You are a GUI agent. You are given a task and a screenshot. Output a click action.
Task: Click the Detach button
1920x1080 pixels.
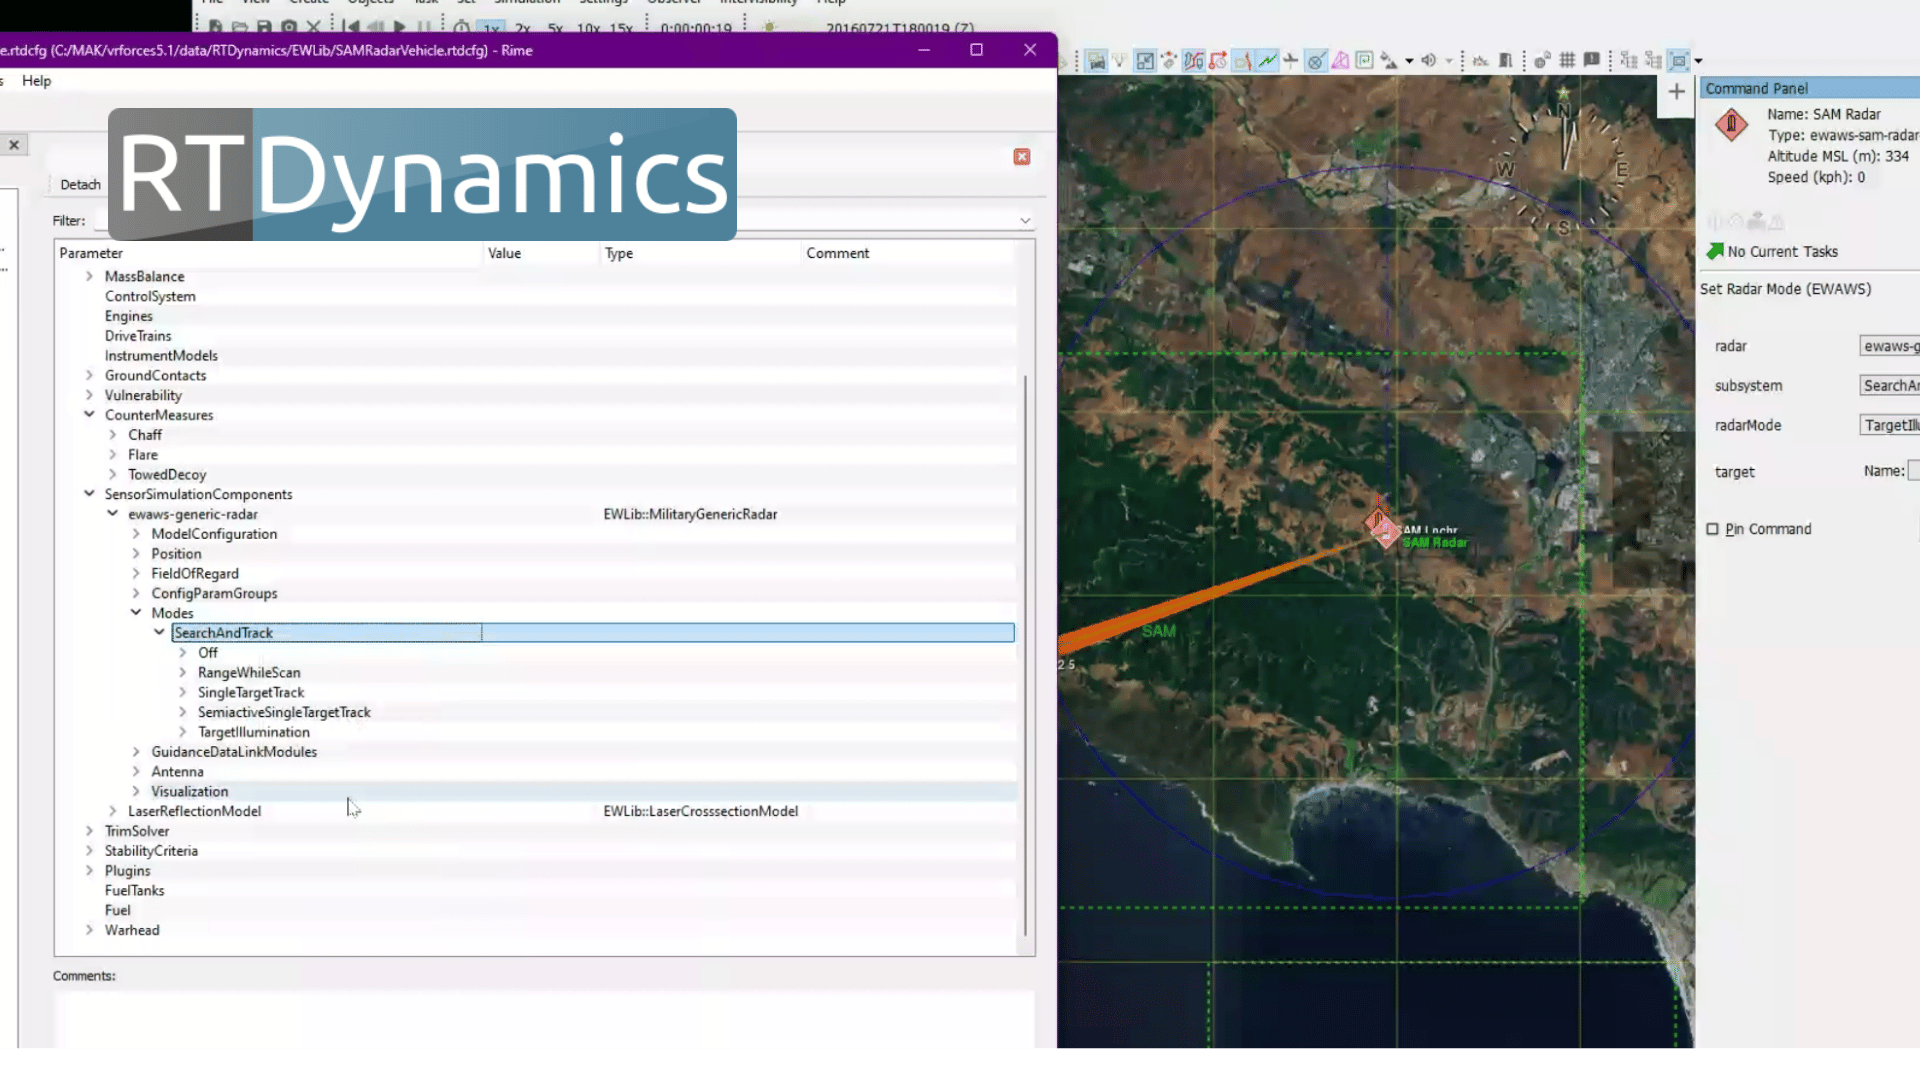pos(80,184)
